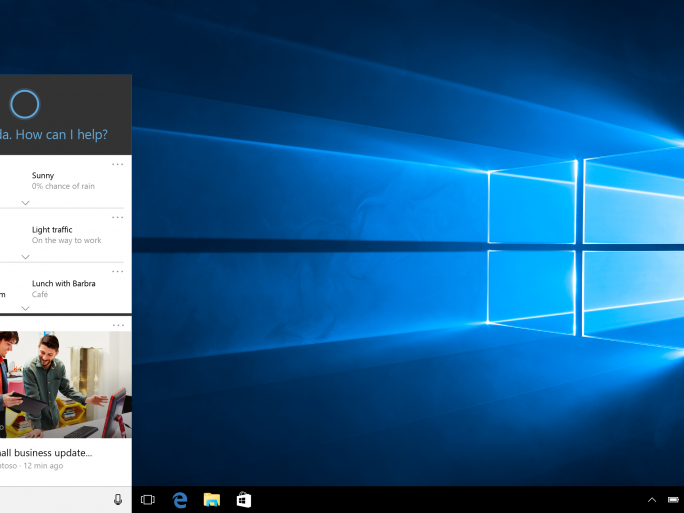Open more options for the Light traffic card
The image size is (684, 513).
[117, 217]
